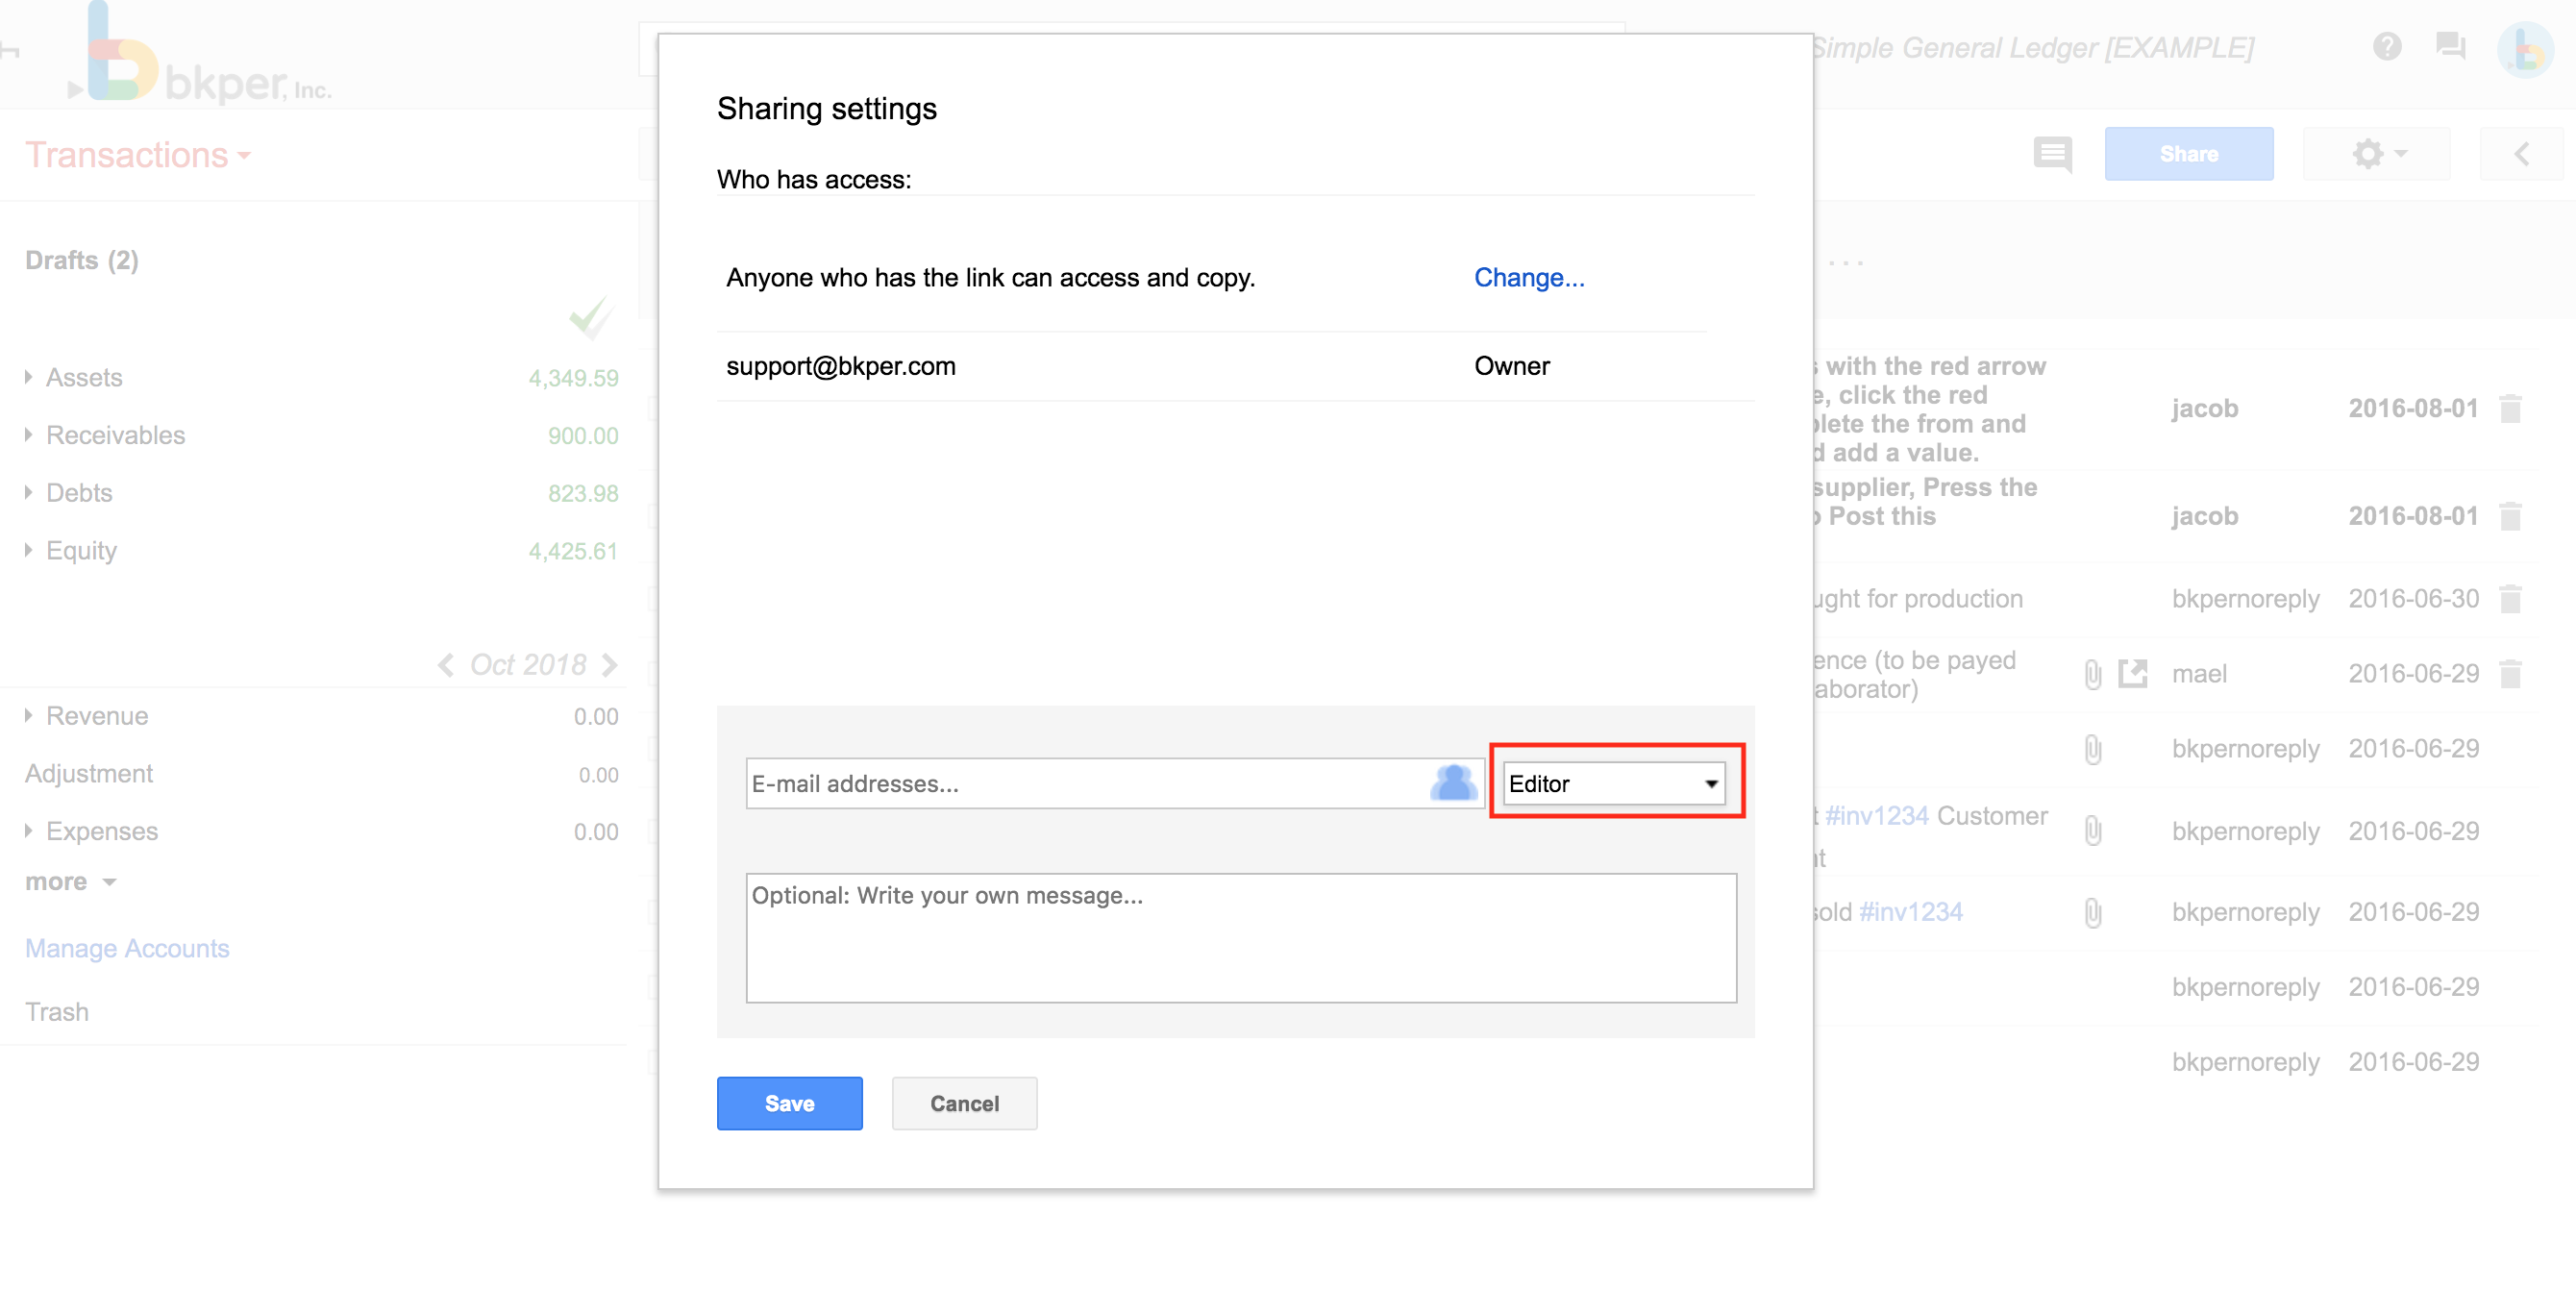
Task: Click the Change... link for link access
Action: 1529,277
